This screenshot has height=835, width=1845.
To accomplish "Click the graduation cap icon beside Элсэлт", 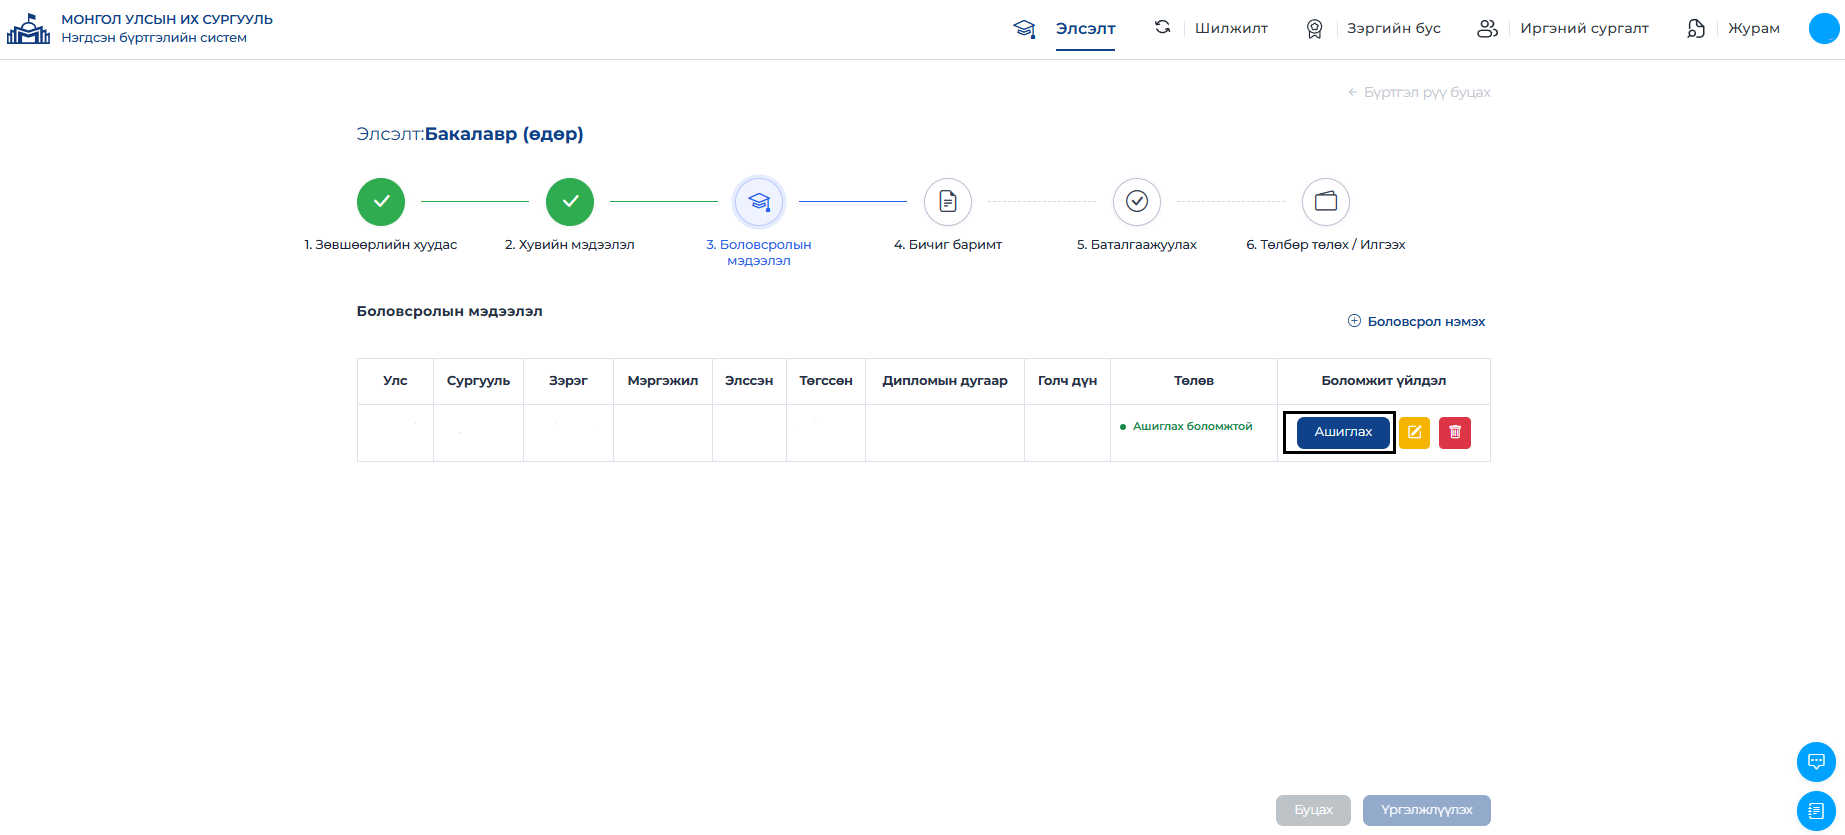I will click(1024, 29).
